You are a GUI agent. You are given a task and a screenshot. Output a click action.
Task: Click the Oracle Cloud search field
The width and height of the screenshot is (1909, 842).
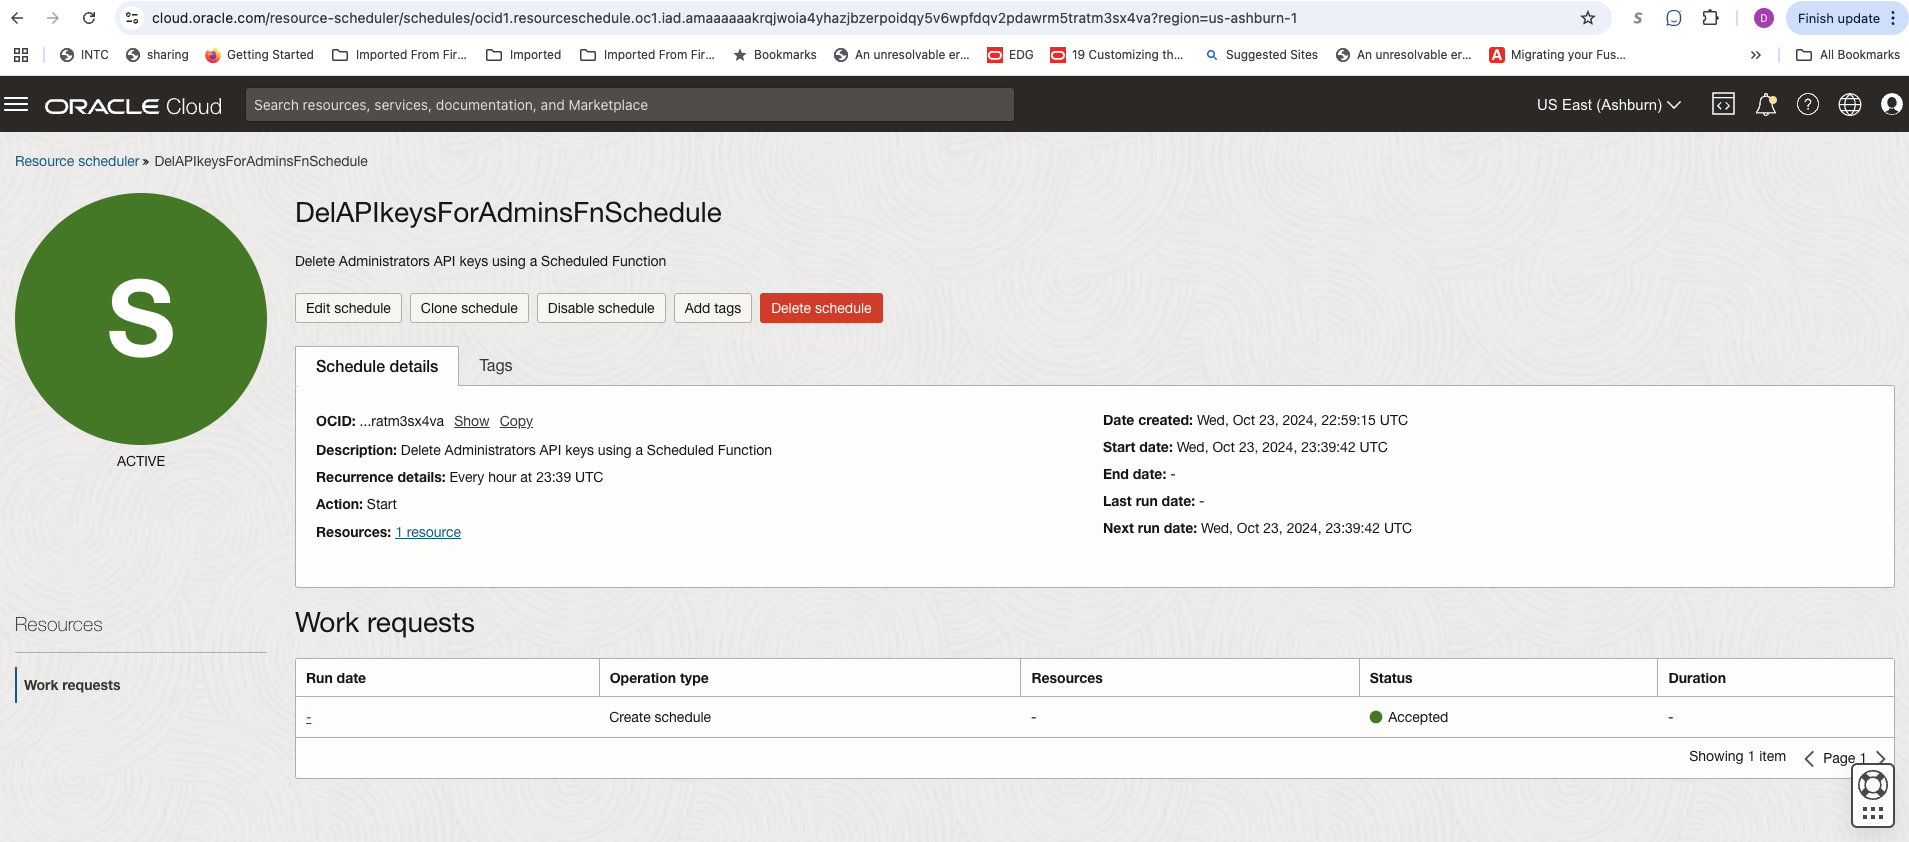pyautogui.click(x=629, y=105)
